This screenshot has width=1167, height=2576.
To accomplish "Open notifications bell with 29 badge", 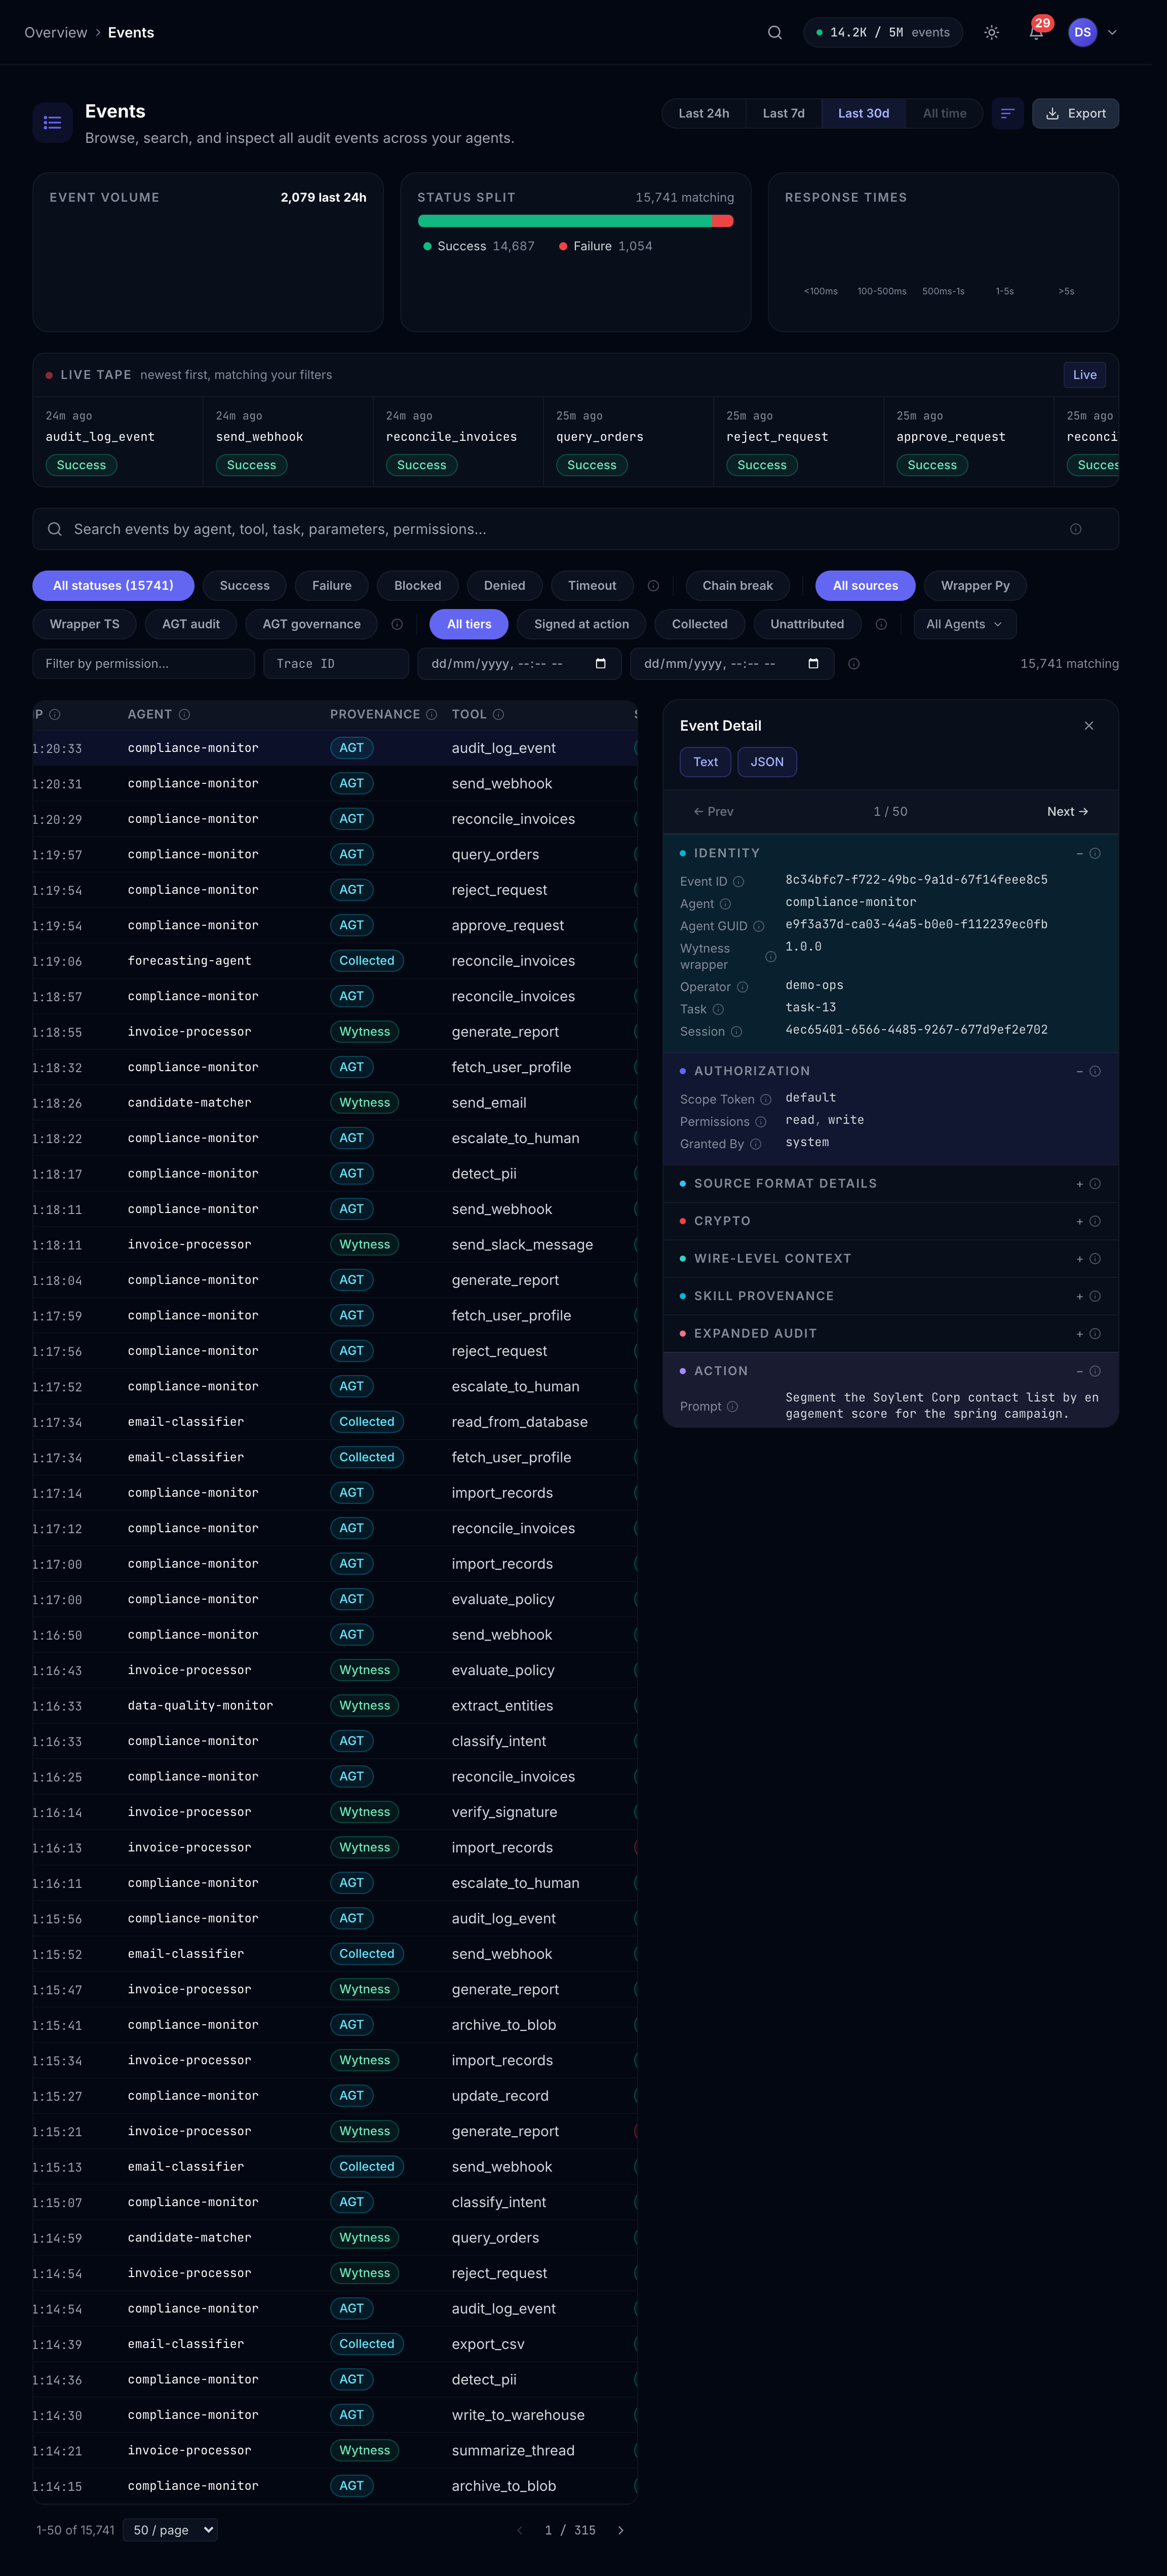I will 1036,32.
